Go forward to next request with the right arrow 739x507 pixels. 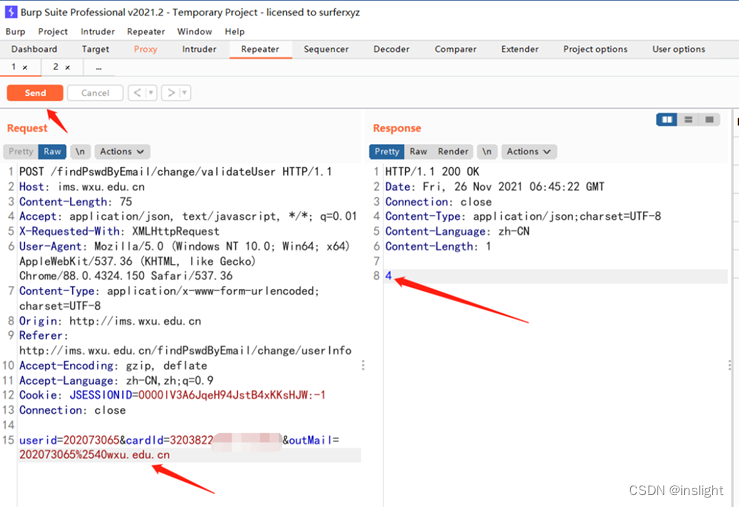[x=171, y=93]
